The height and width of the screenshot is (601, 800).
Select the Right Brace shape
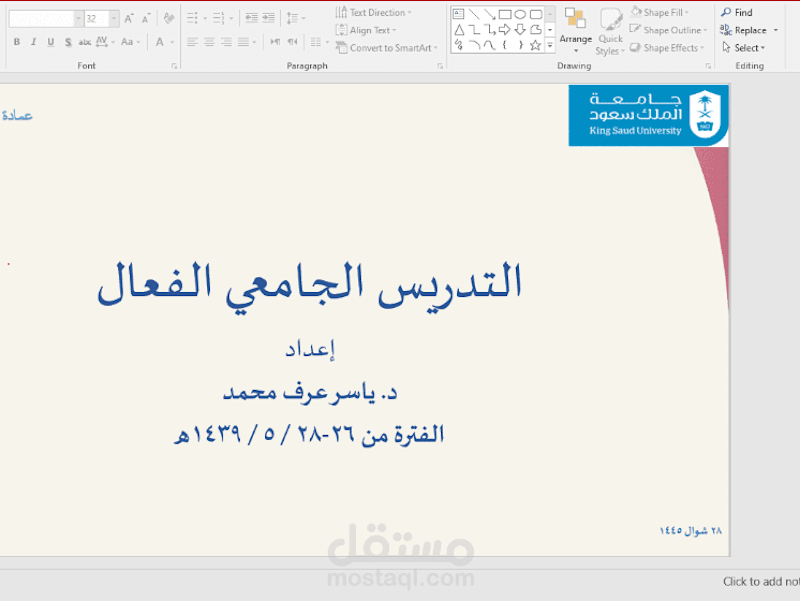(x=520, y=45)
